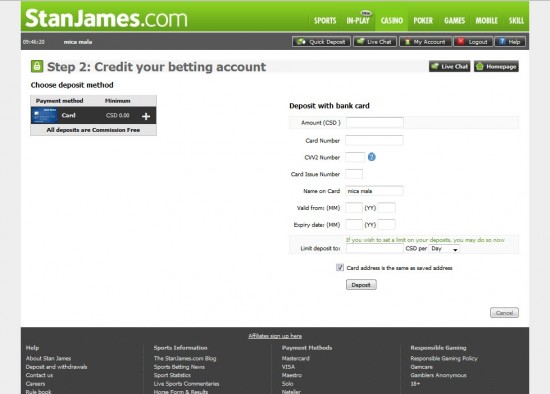Click the StanJames.com logo
Screen dimensions: 550x394
(x=106, y=18)
